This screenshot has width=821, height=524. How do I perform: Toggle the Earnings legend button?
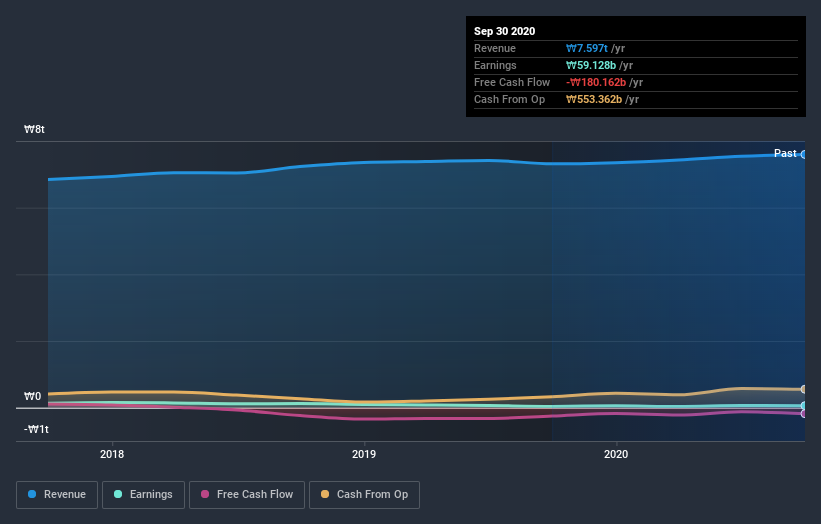coord(143,495)
